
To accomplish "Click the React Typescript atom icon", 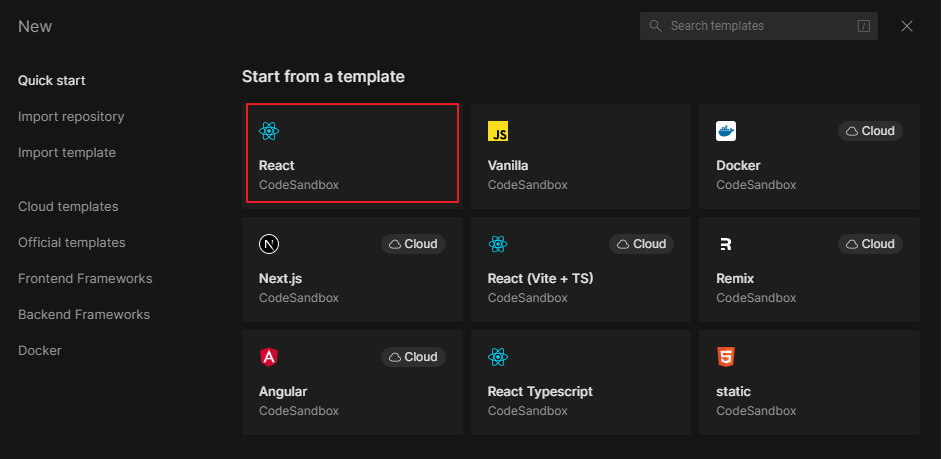I will tap(498, 357).
